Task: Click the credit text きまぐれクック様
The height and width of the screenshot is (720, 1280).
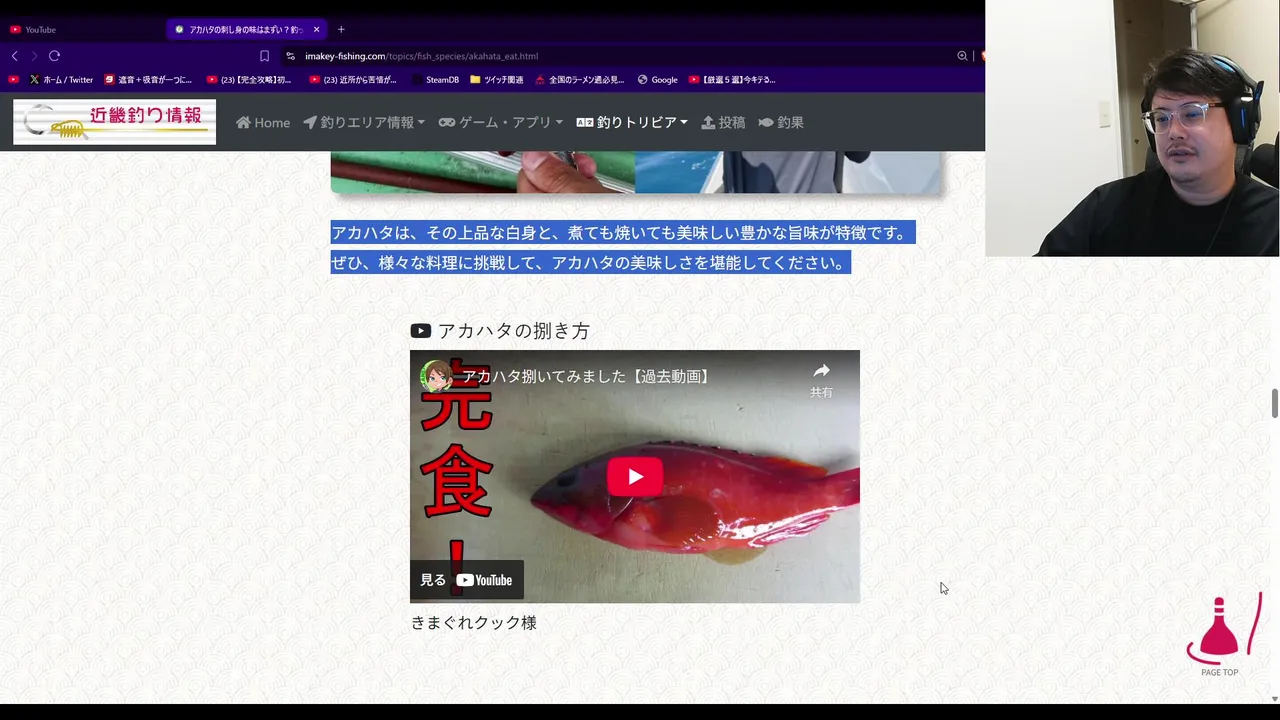Action: (x=473, y=623)
